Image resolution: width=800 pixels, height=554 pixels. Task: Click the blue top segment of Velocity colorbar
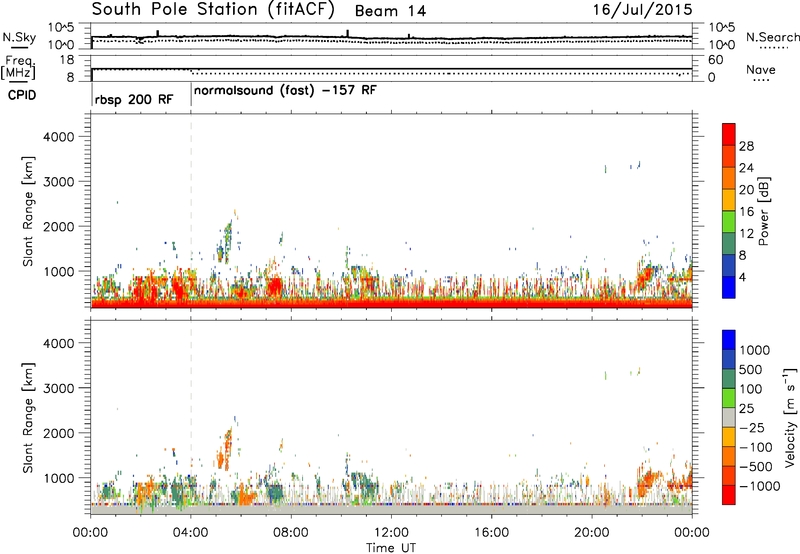[x=729, y=340]
